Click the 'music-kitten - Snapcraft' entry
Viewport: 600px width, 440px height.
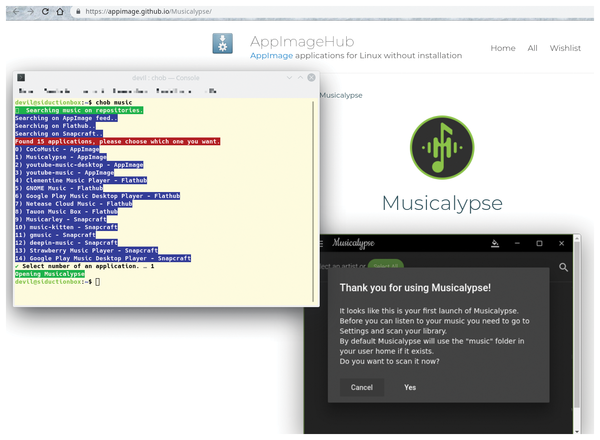coord(66,227)
